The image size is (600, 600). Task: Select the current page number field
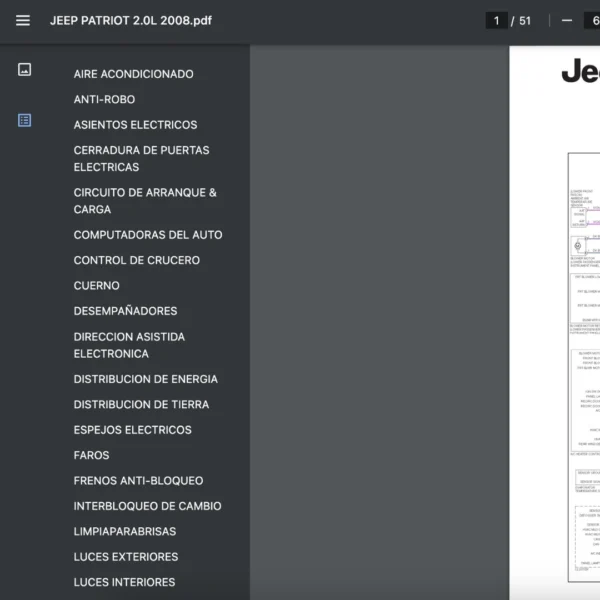pyautogui.click(x=496, y=21)
